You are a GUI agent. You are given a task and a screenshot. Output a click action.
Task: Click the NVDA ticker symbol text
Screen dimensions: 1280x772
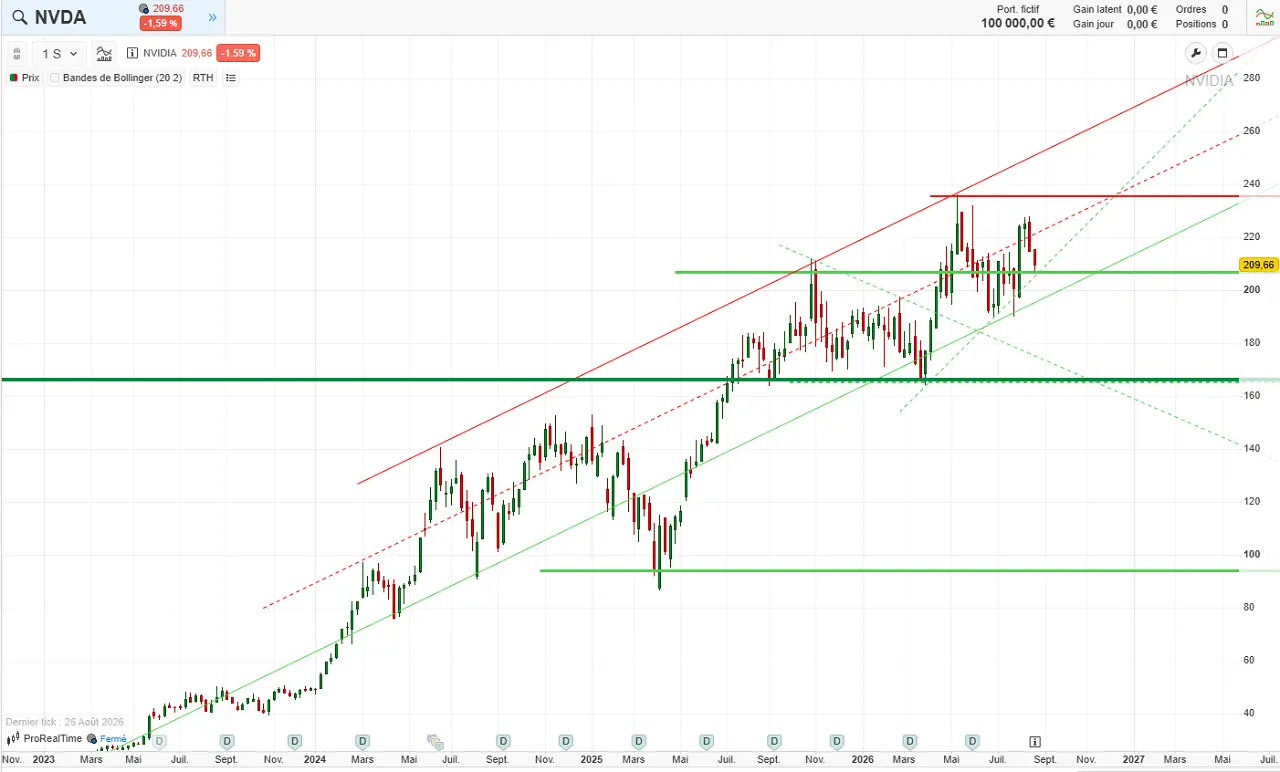pyautogui.click(x=60, y=17)
